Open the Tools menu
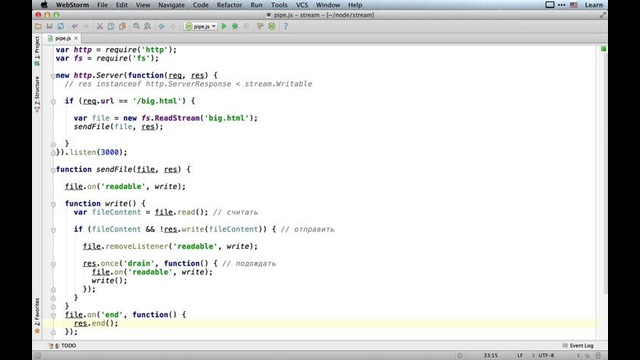Image resolution: width=640 pixels, height=360 pixels. coord(279,5)
